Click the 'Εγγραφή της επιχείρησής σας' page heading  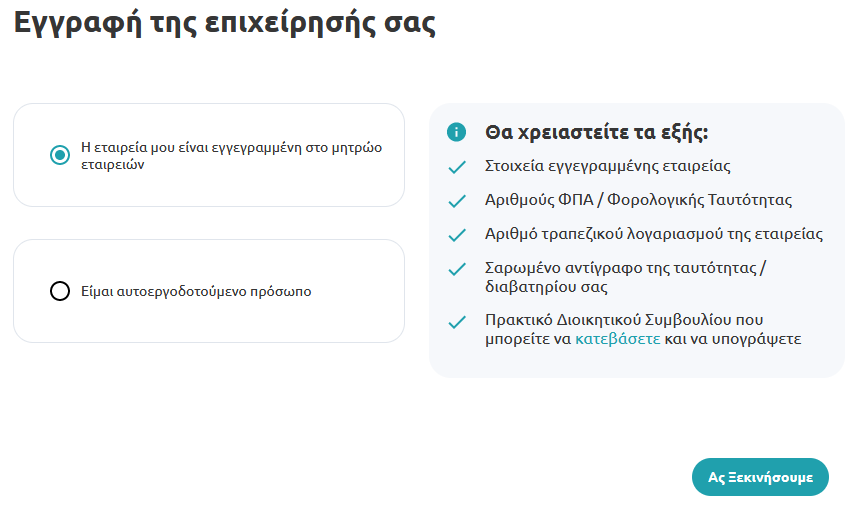point(225,24)
